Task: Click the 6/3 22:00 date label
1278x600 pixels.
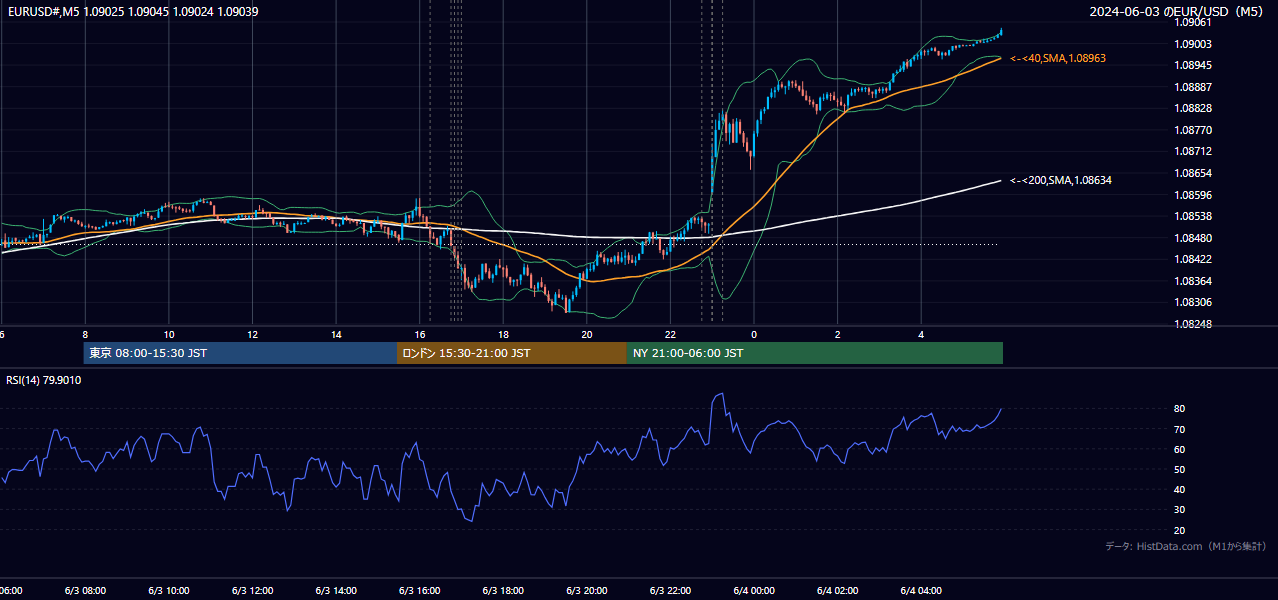Action: click(x=671, y=590)
